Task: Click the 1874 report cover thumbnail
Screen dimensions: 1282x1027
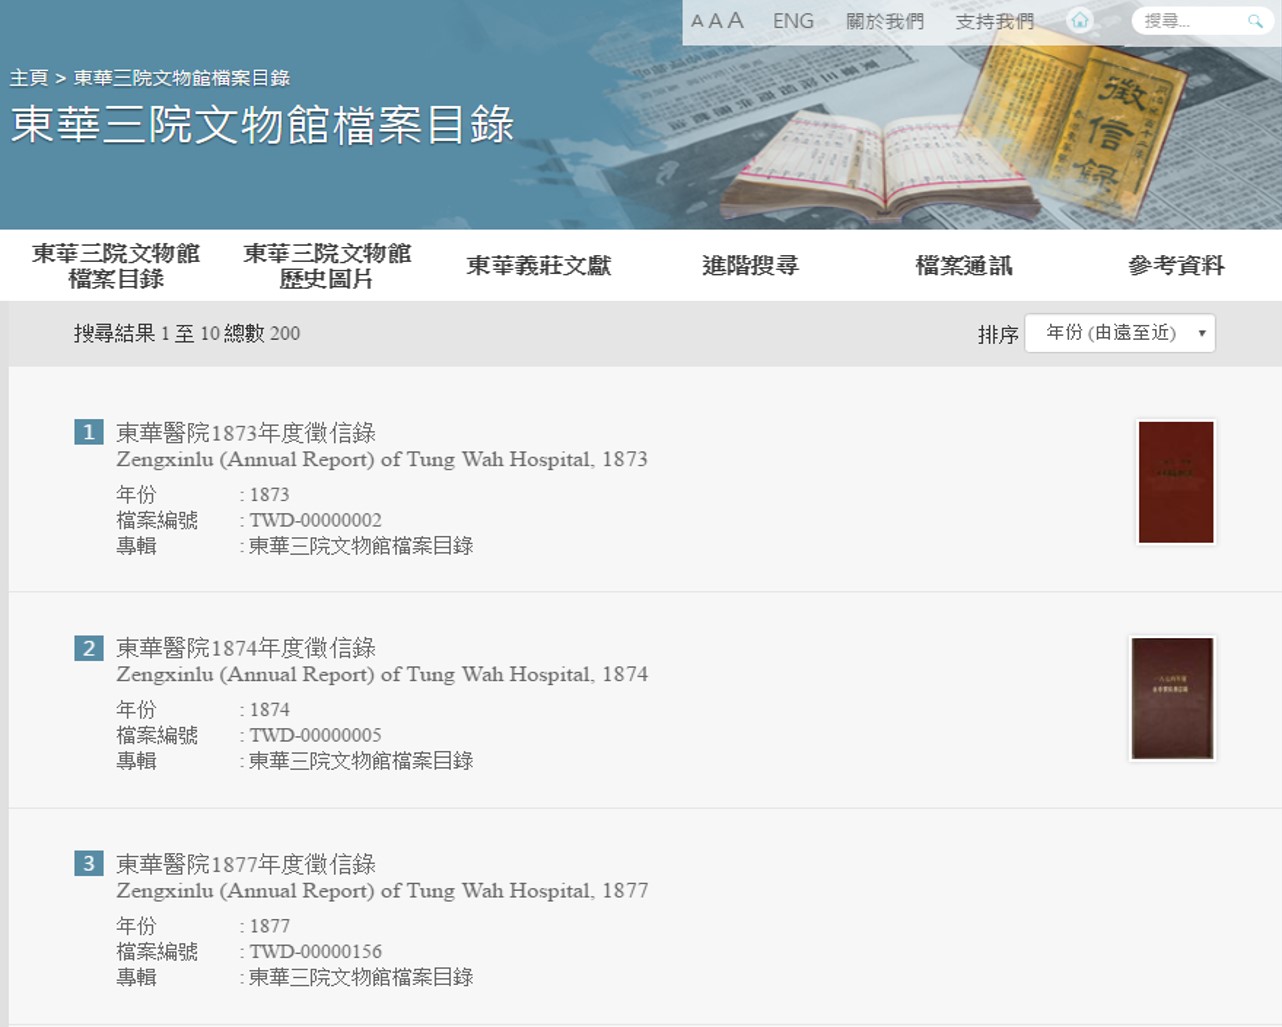Action: (1172, 698)
